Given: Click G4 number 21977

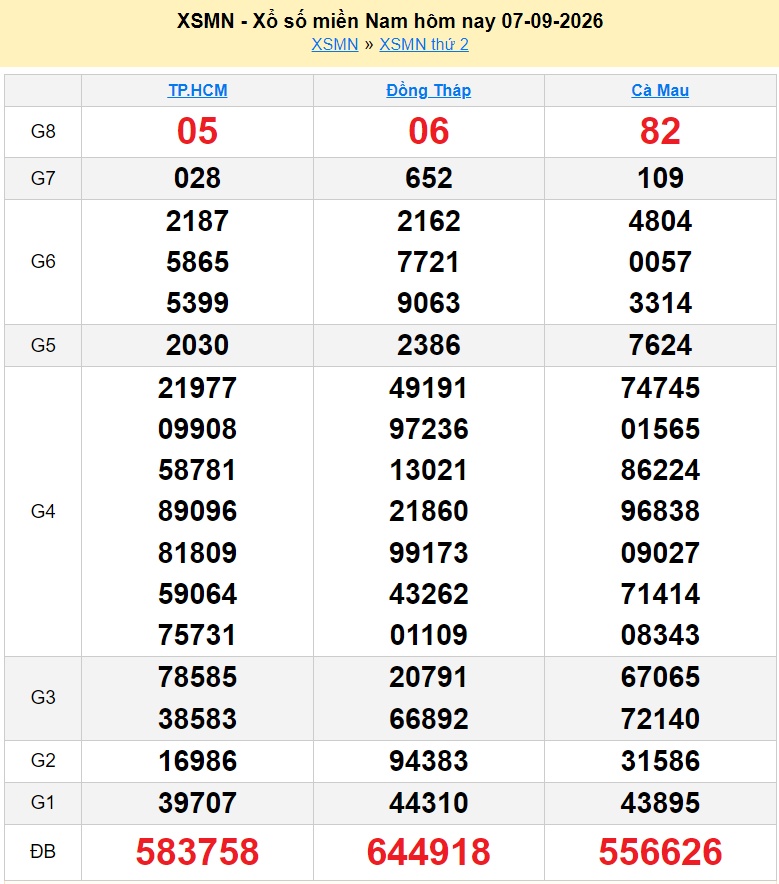Looking at the screenshot, I should pyautogui.click(x=197, y=388).
